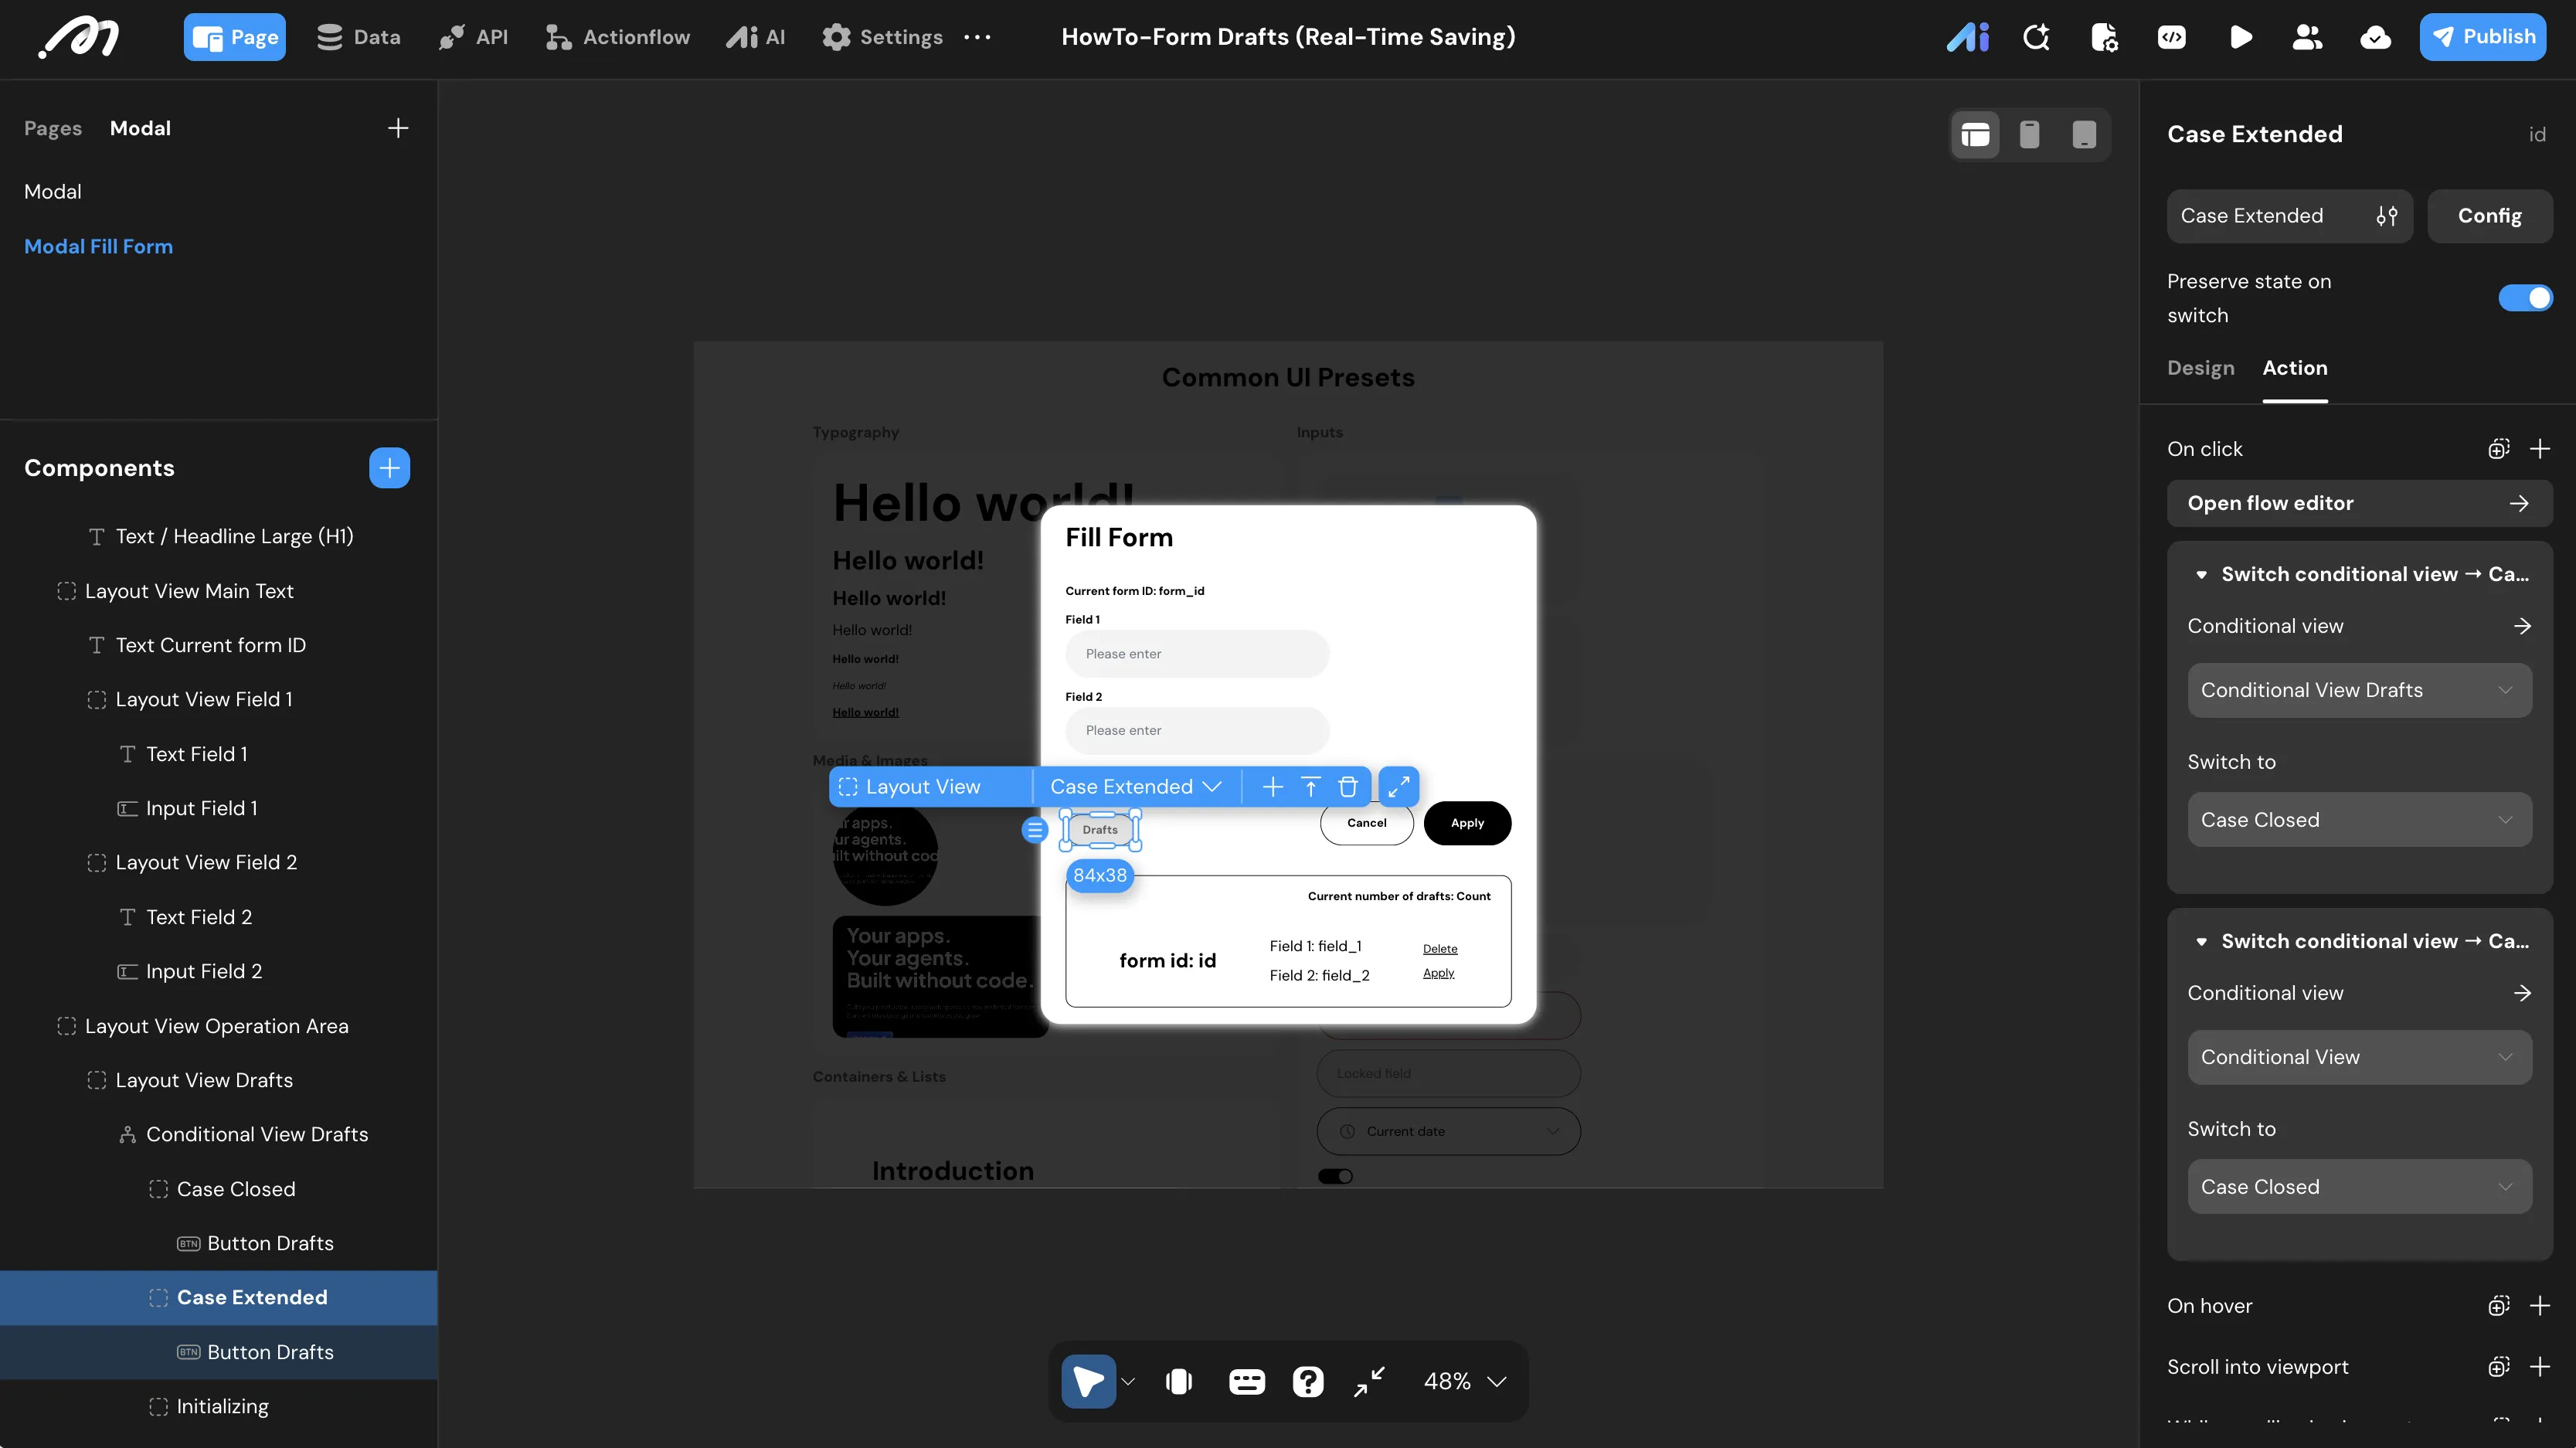
Task: Click the Publish button
Action: (2482, 37)
